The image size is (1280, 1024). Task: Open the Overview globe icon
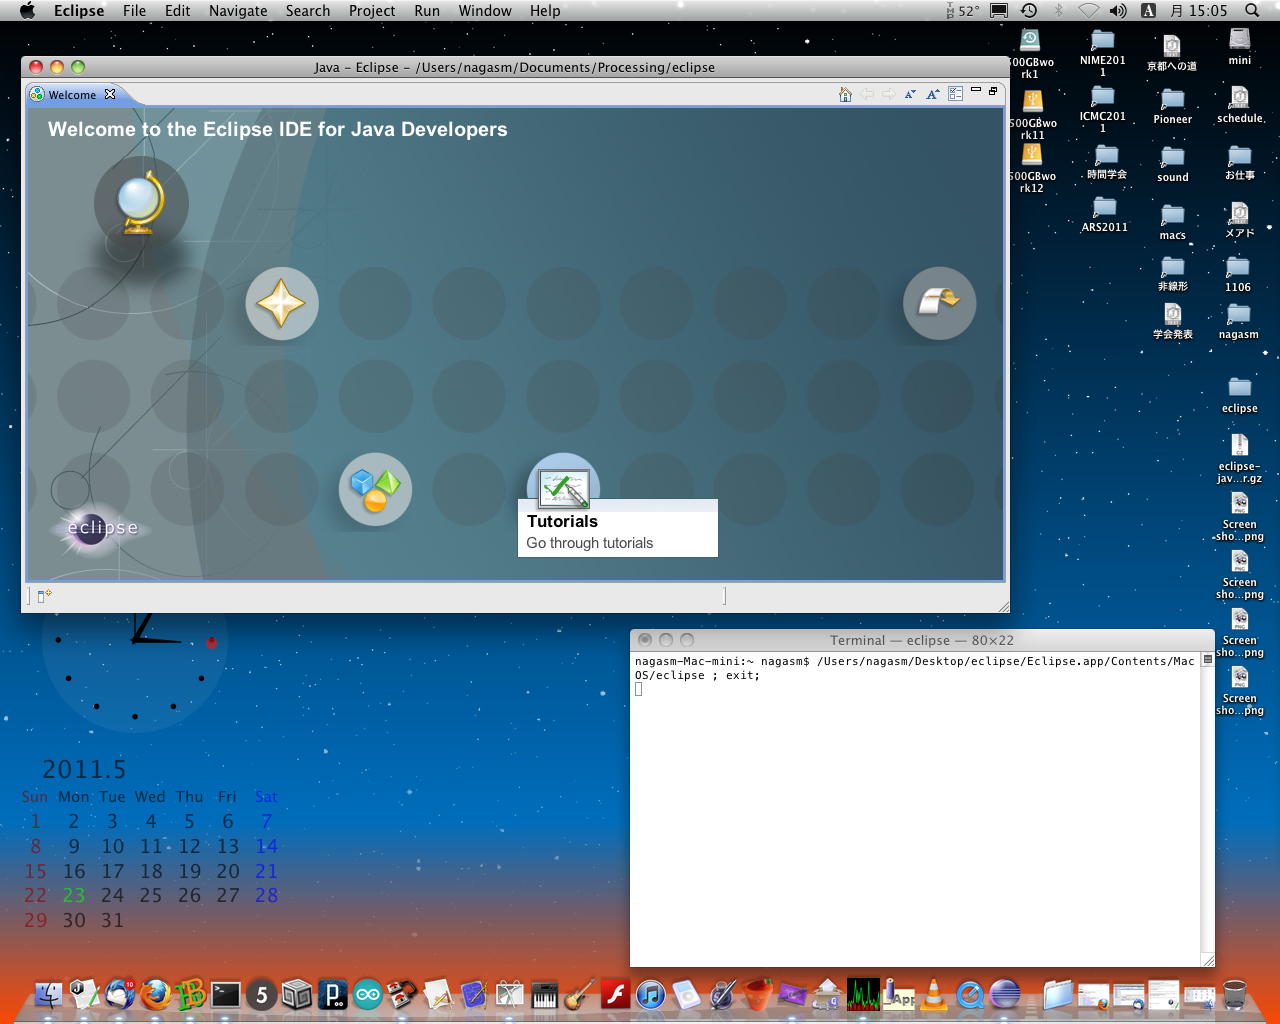140,203
